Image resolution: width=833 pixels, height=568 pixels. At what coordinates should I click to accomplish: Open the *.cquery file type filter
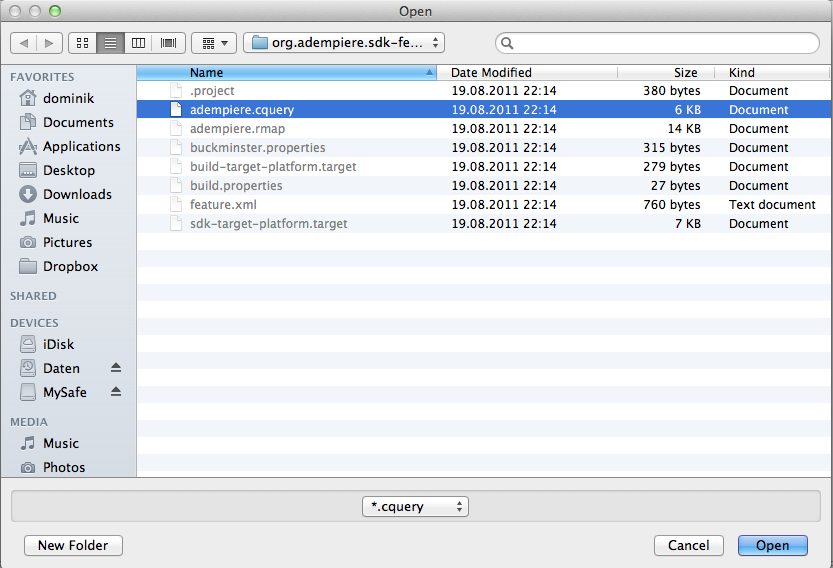point(415,506)
